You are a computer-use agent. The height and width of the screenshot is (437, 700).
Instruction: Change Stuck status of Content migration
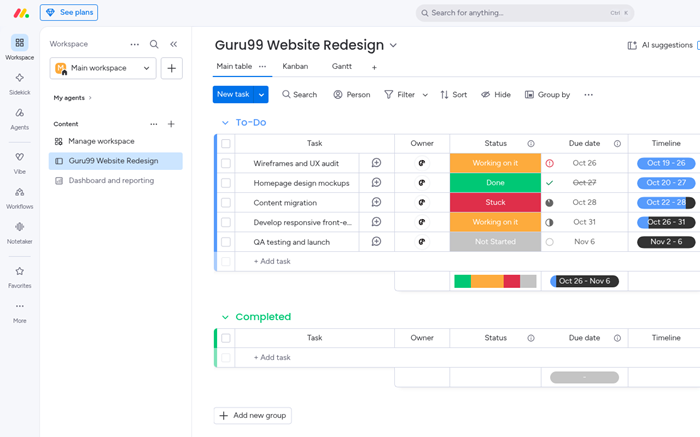click(495, 202)
